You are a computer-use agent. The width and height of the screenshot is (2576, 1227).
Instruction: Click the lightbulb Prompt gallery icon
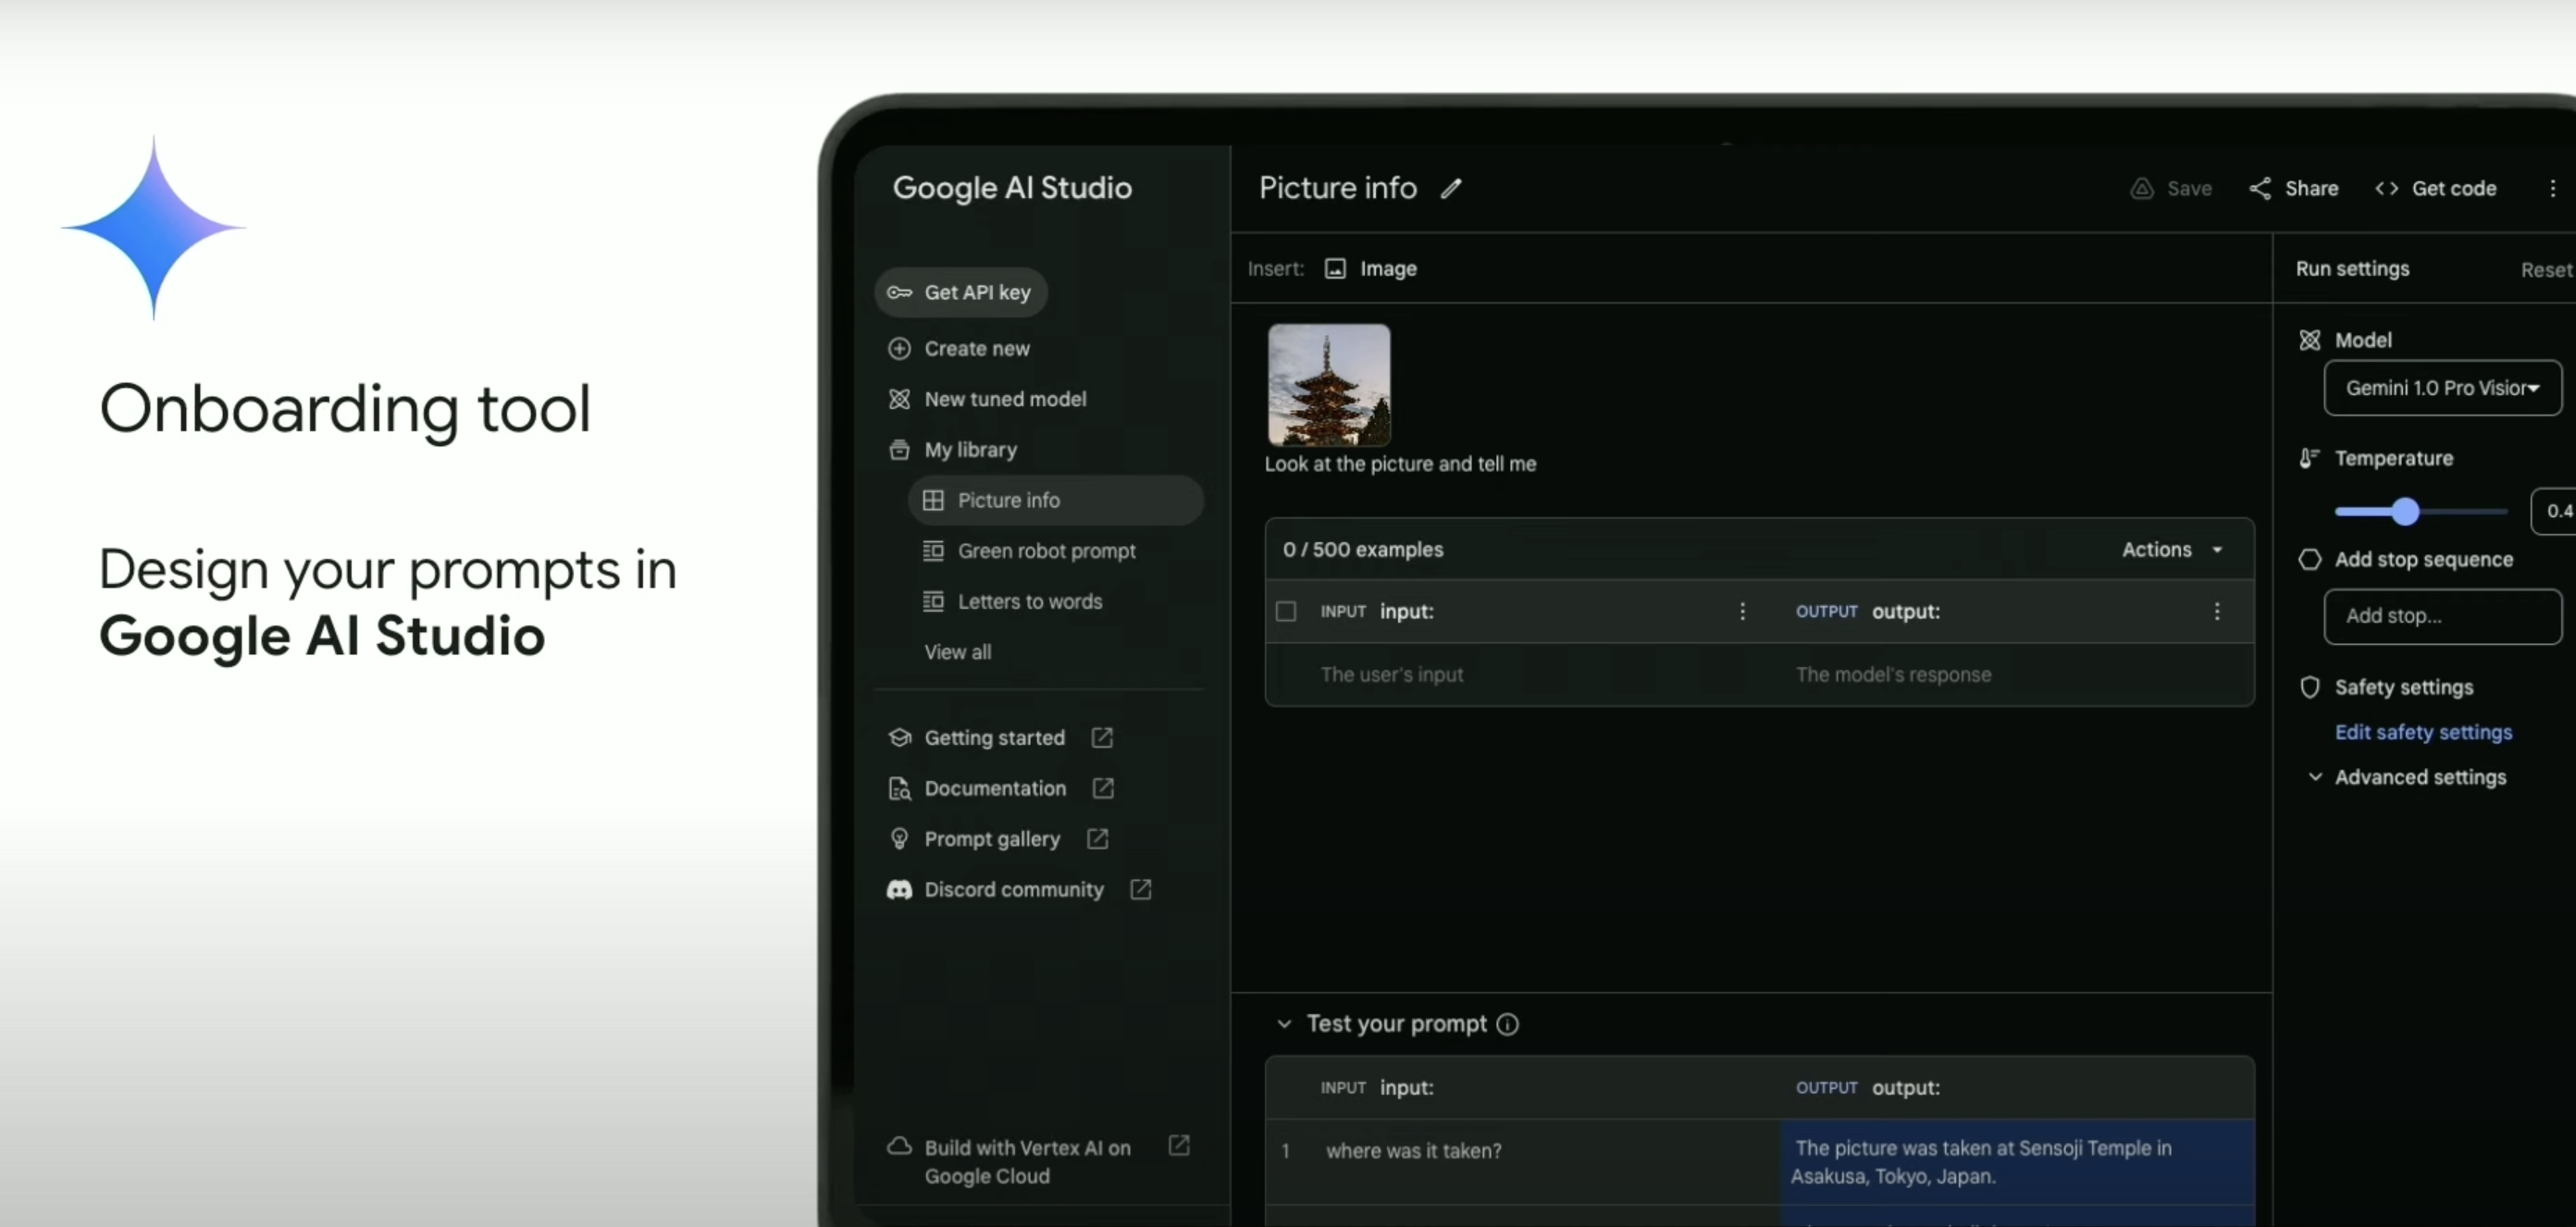[899, 839]
